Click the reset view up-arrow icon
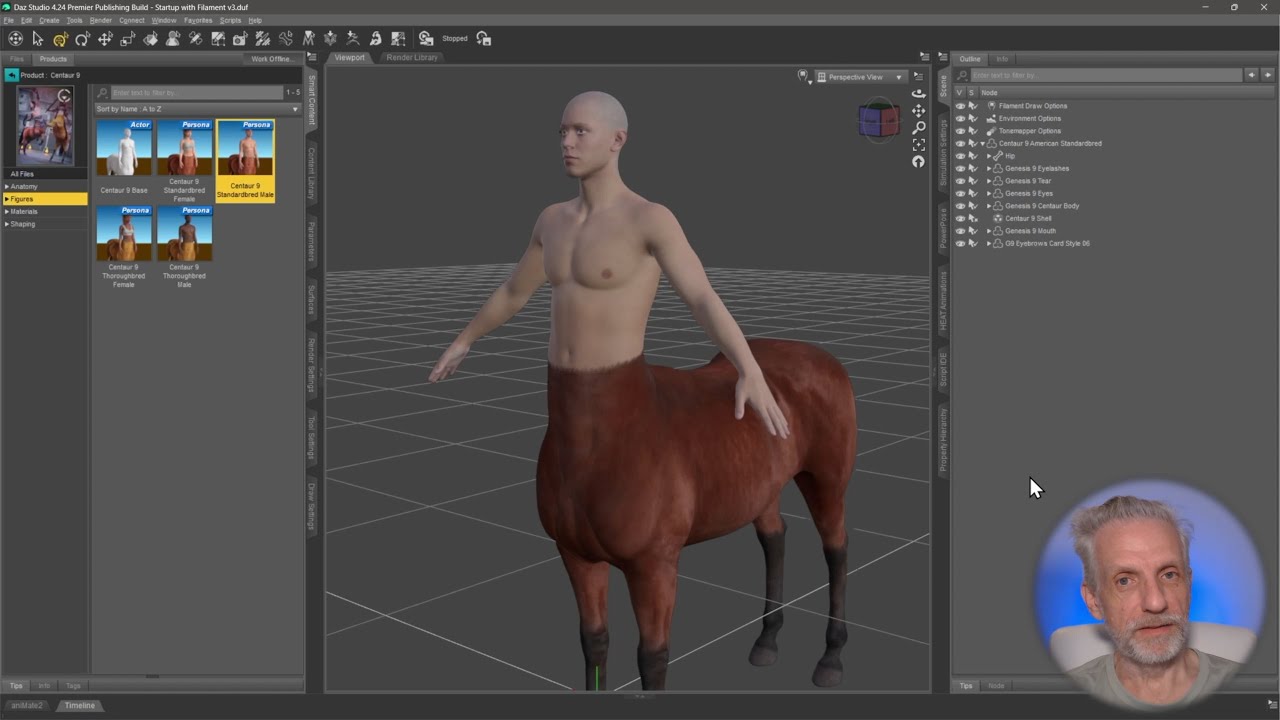The image size is (1280, 720). pyautogui.click(x=918, y=161)
